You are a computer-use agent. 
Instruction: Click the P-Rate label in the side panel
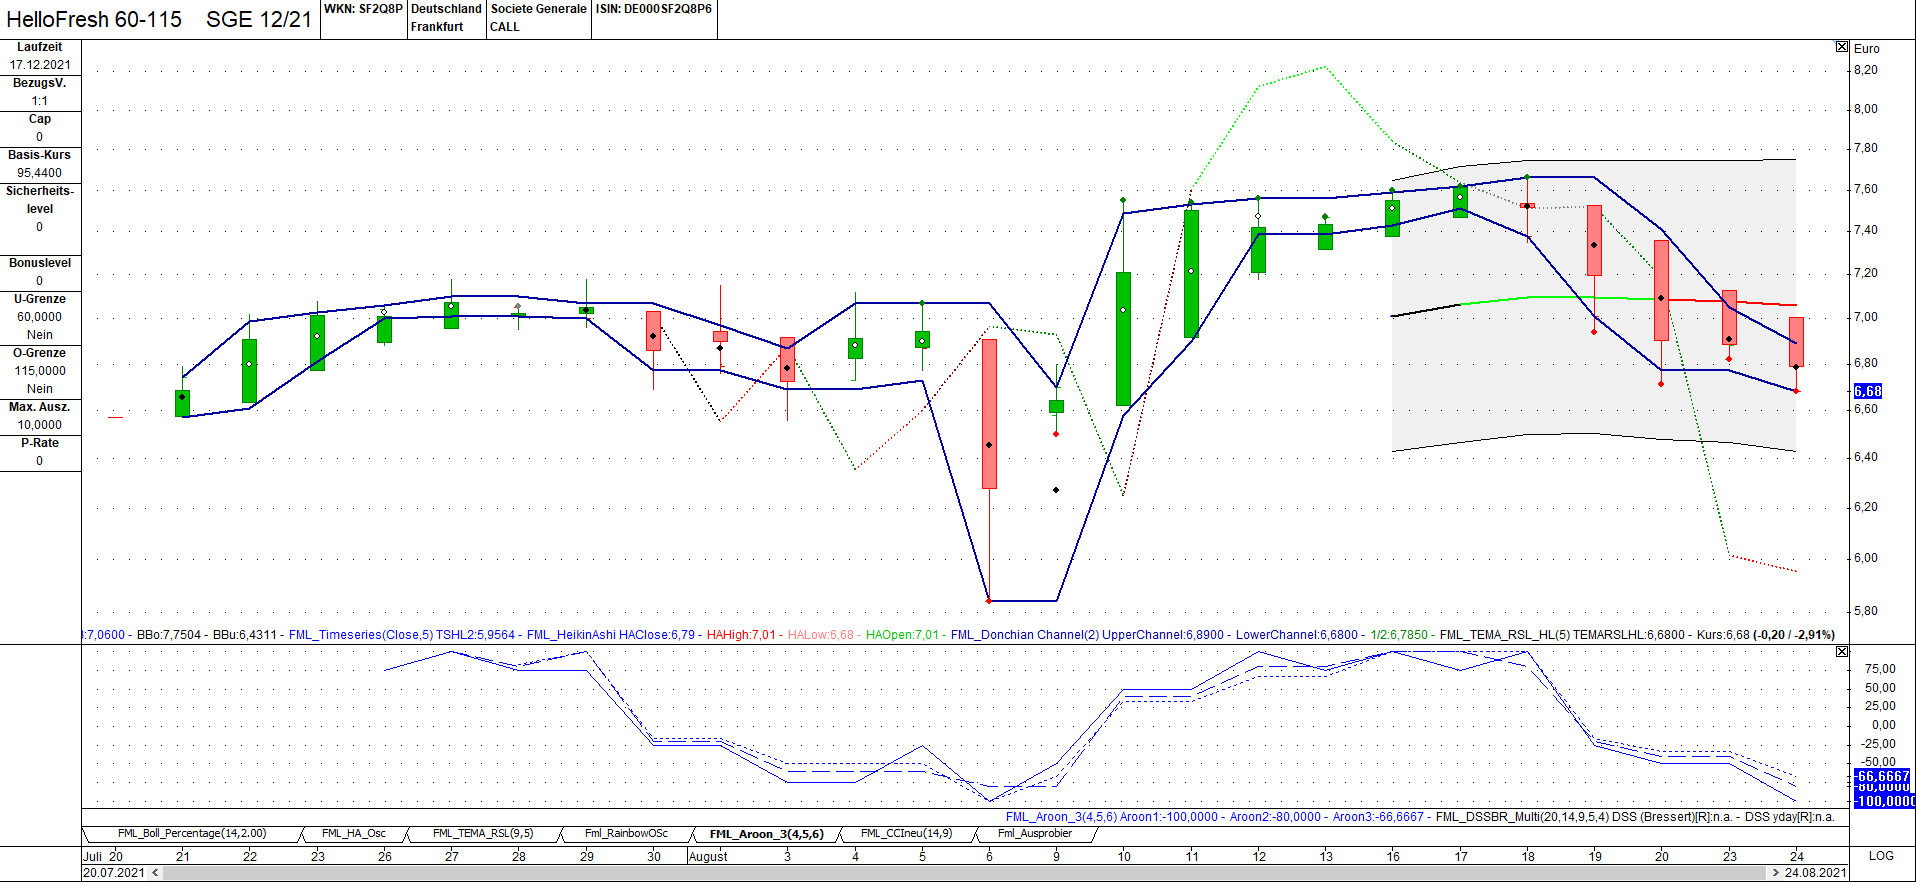click(x=40, y=443)
